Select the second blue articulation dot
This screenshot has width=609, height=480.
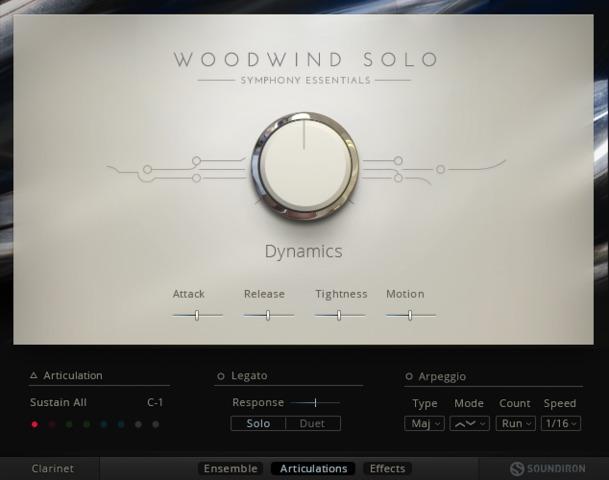pos(121,424)
